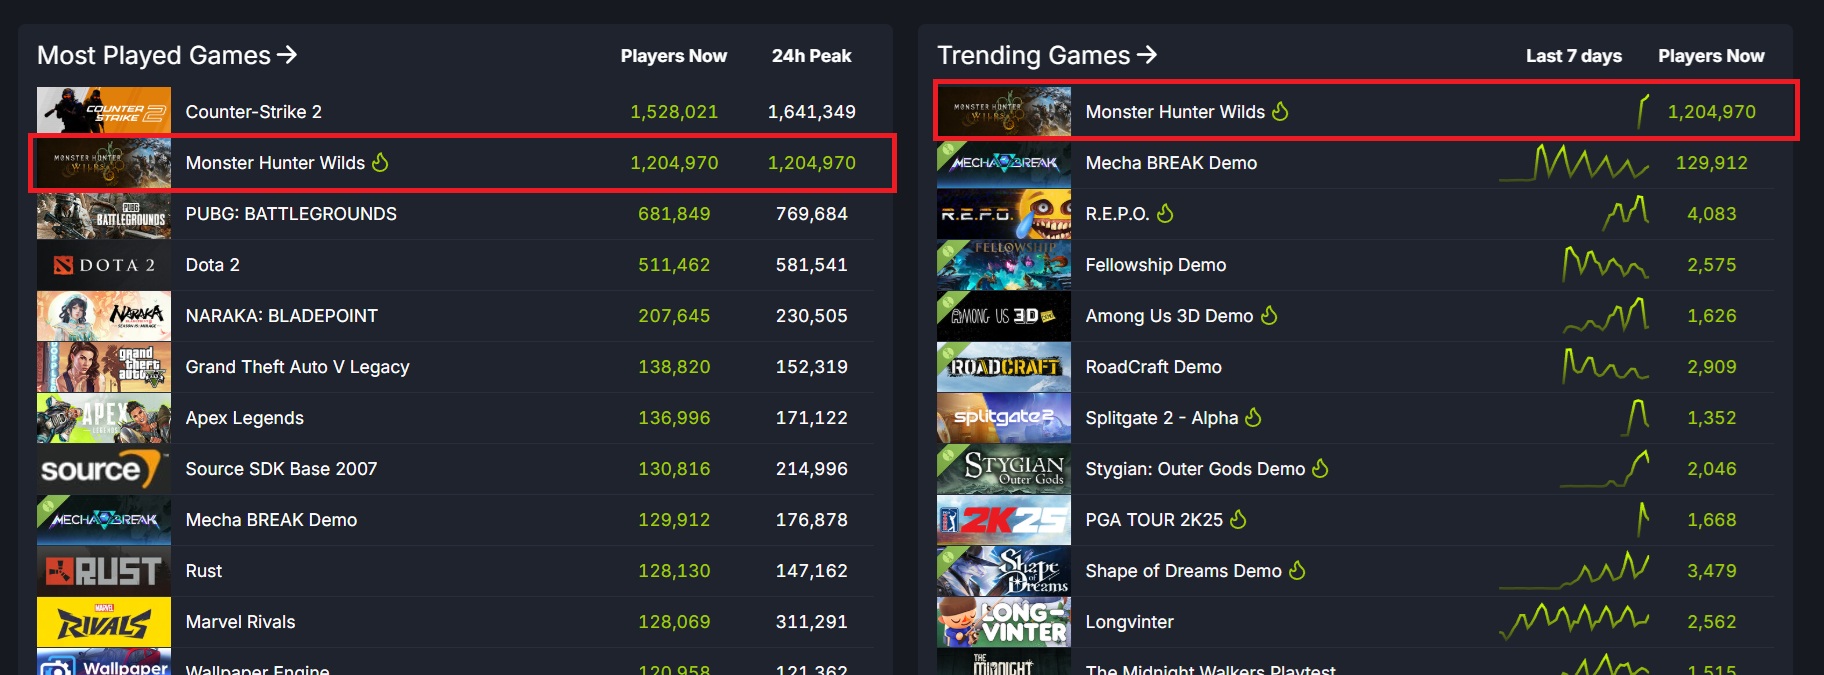Click the Shape of Dreams thumbnail
Viewport: 1824px width, 675px height.
(x=1004, y=570)
